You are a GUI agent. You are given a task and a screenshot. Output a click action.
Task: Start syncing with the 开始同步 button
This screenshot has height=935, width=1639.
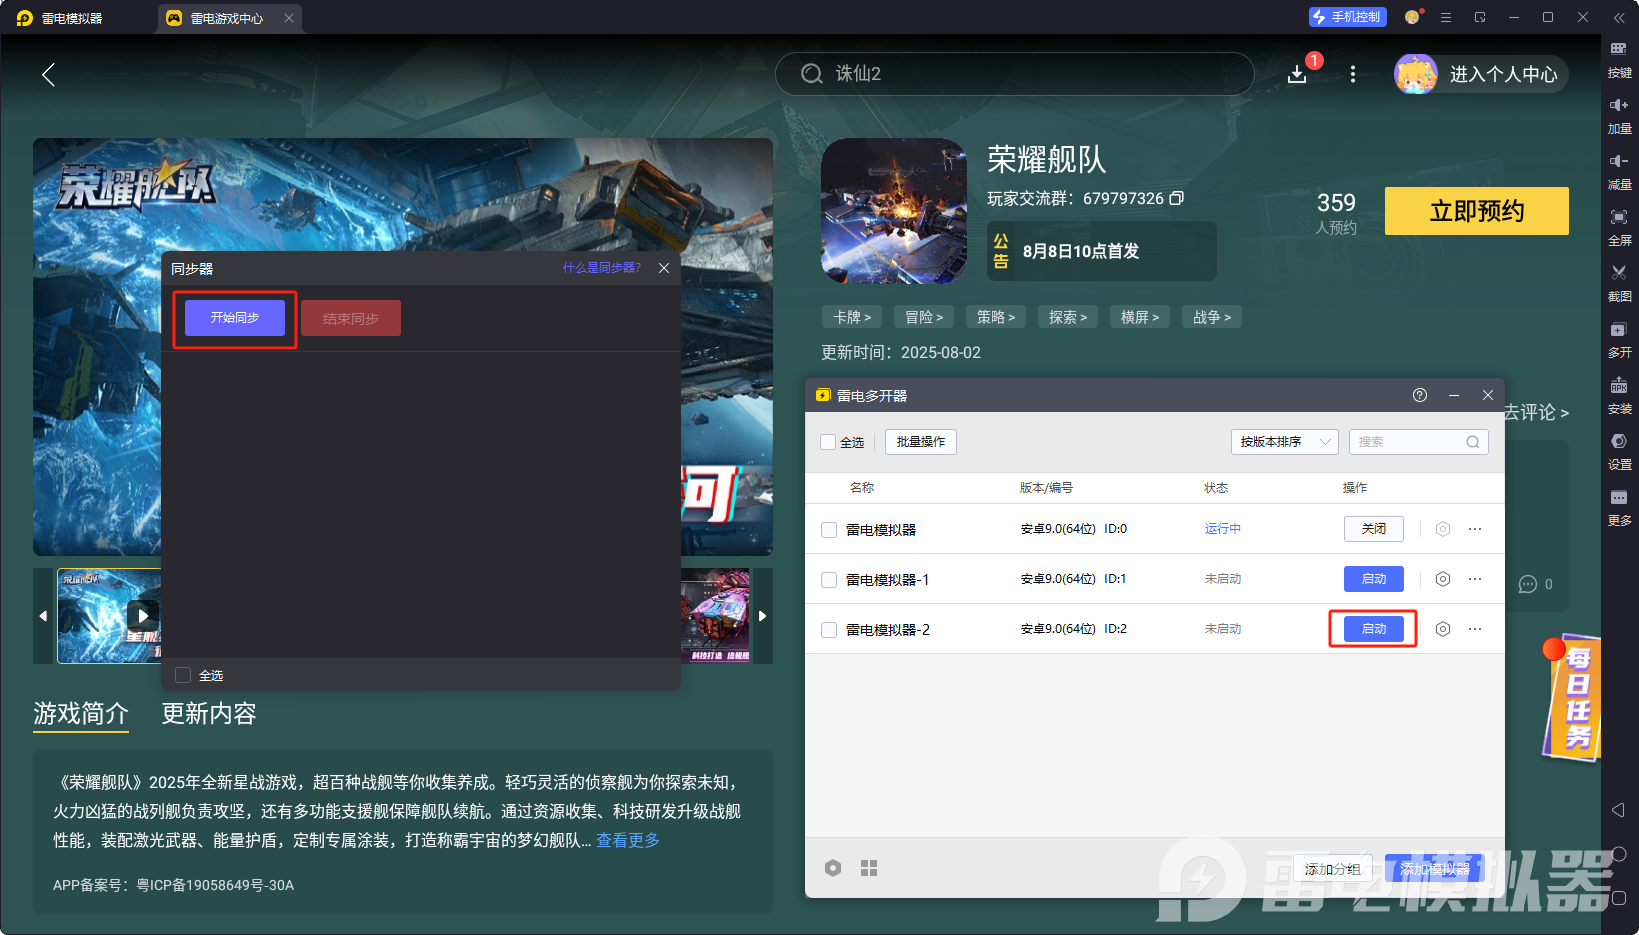coord(235,317)
